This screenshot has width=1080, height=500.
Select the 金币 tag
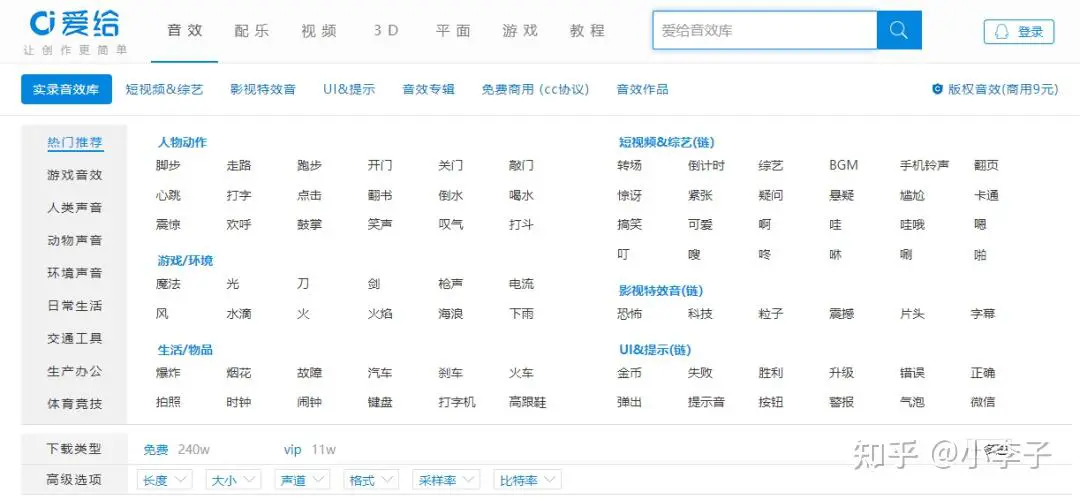pos(630,373)
